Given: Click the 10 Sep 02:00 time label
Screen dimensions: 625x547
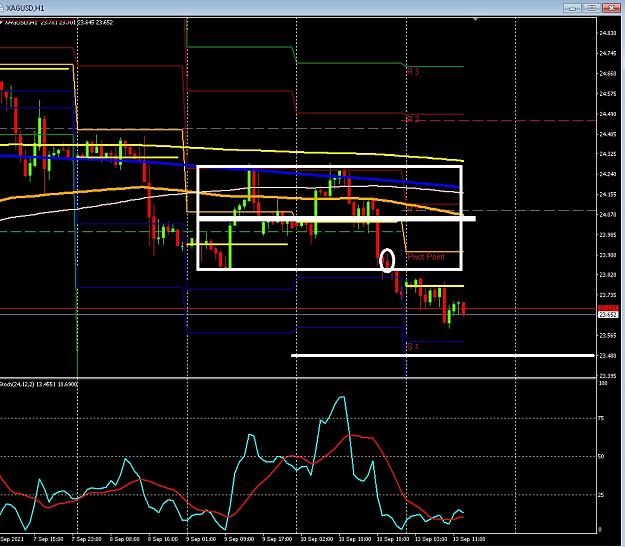Looking at the screenshot, I should click(318, 539).
